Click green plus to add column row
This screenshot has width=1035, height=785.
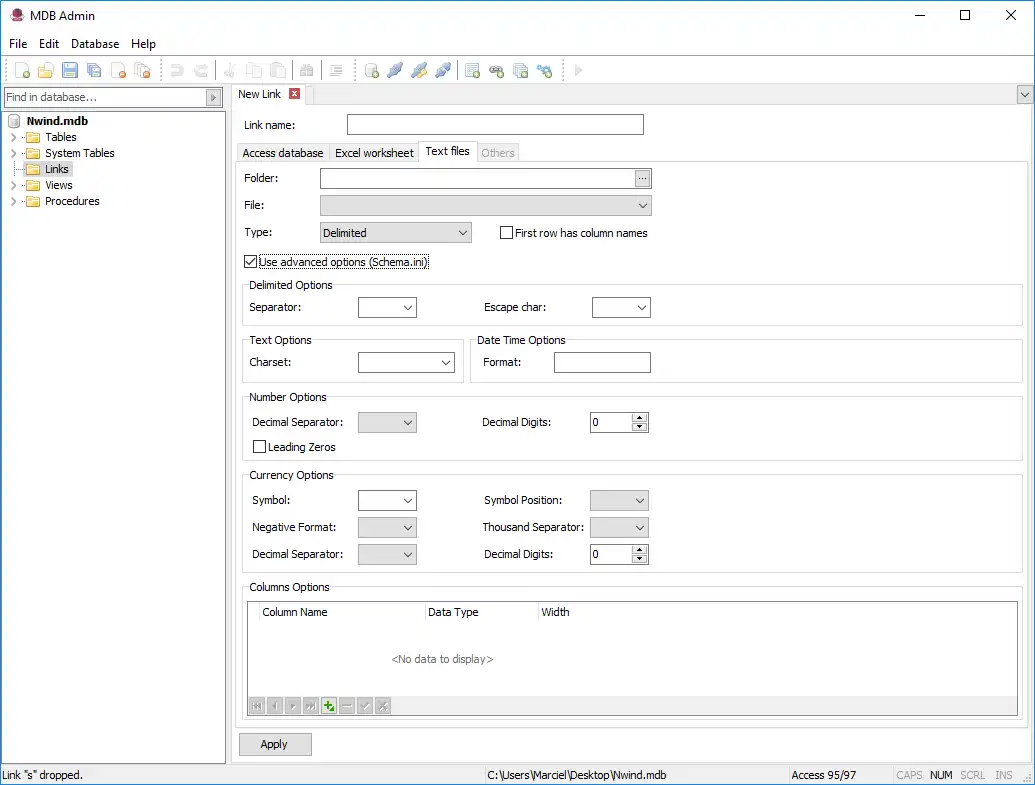click(x=329, y=706)
